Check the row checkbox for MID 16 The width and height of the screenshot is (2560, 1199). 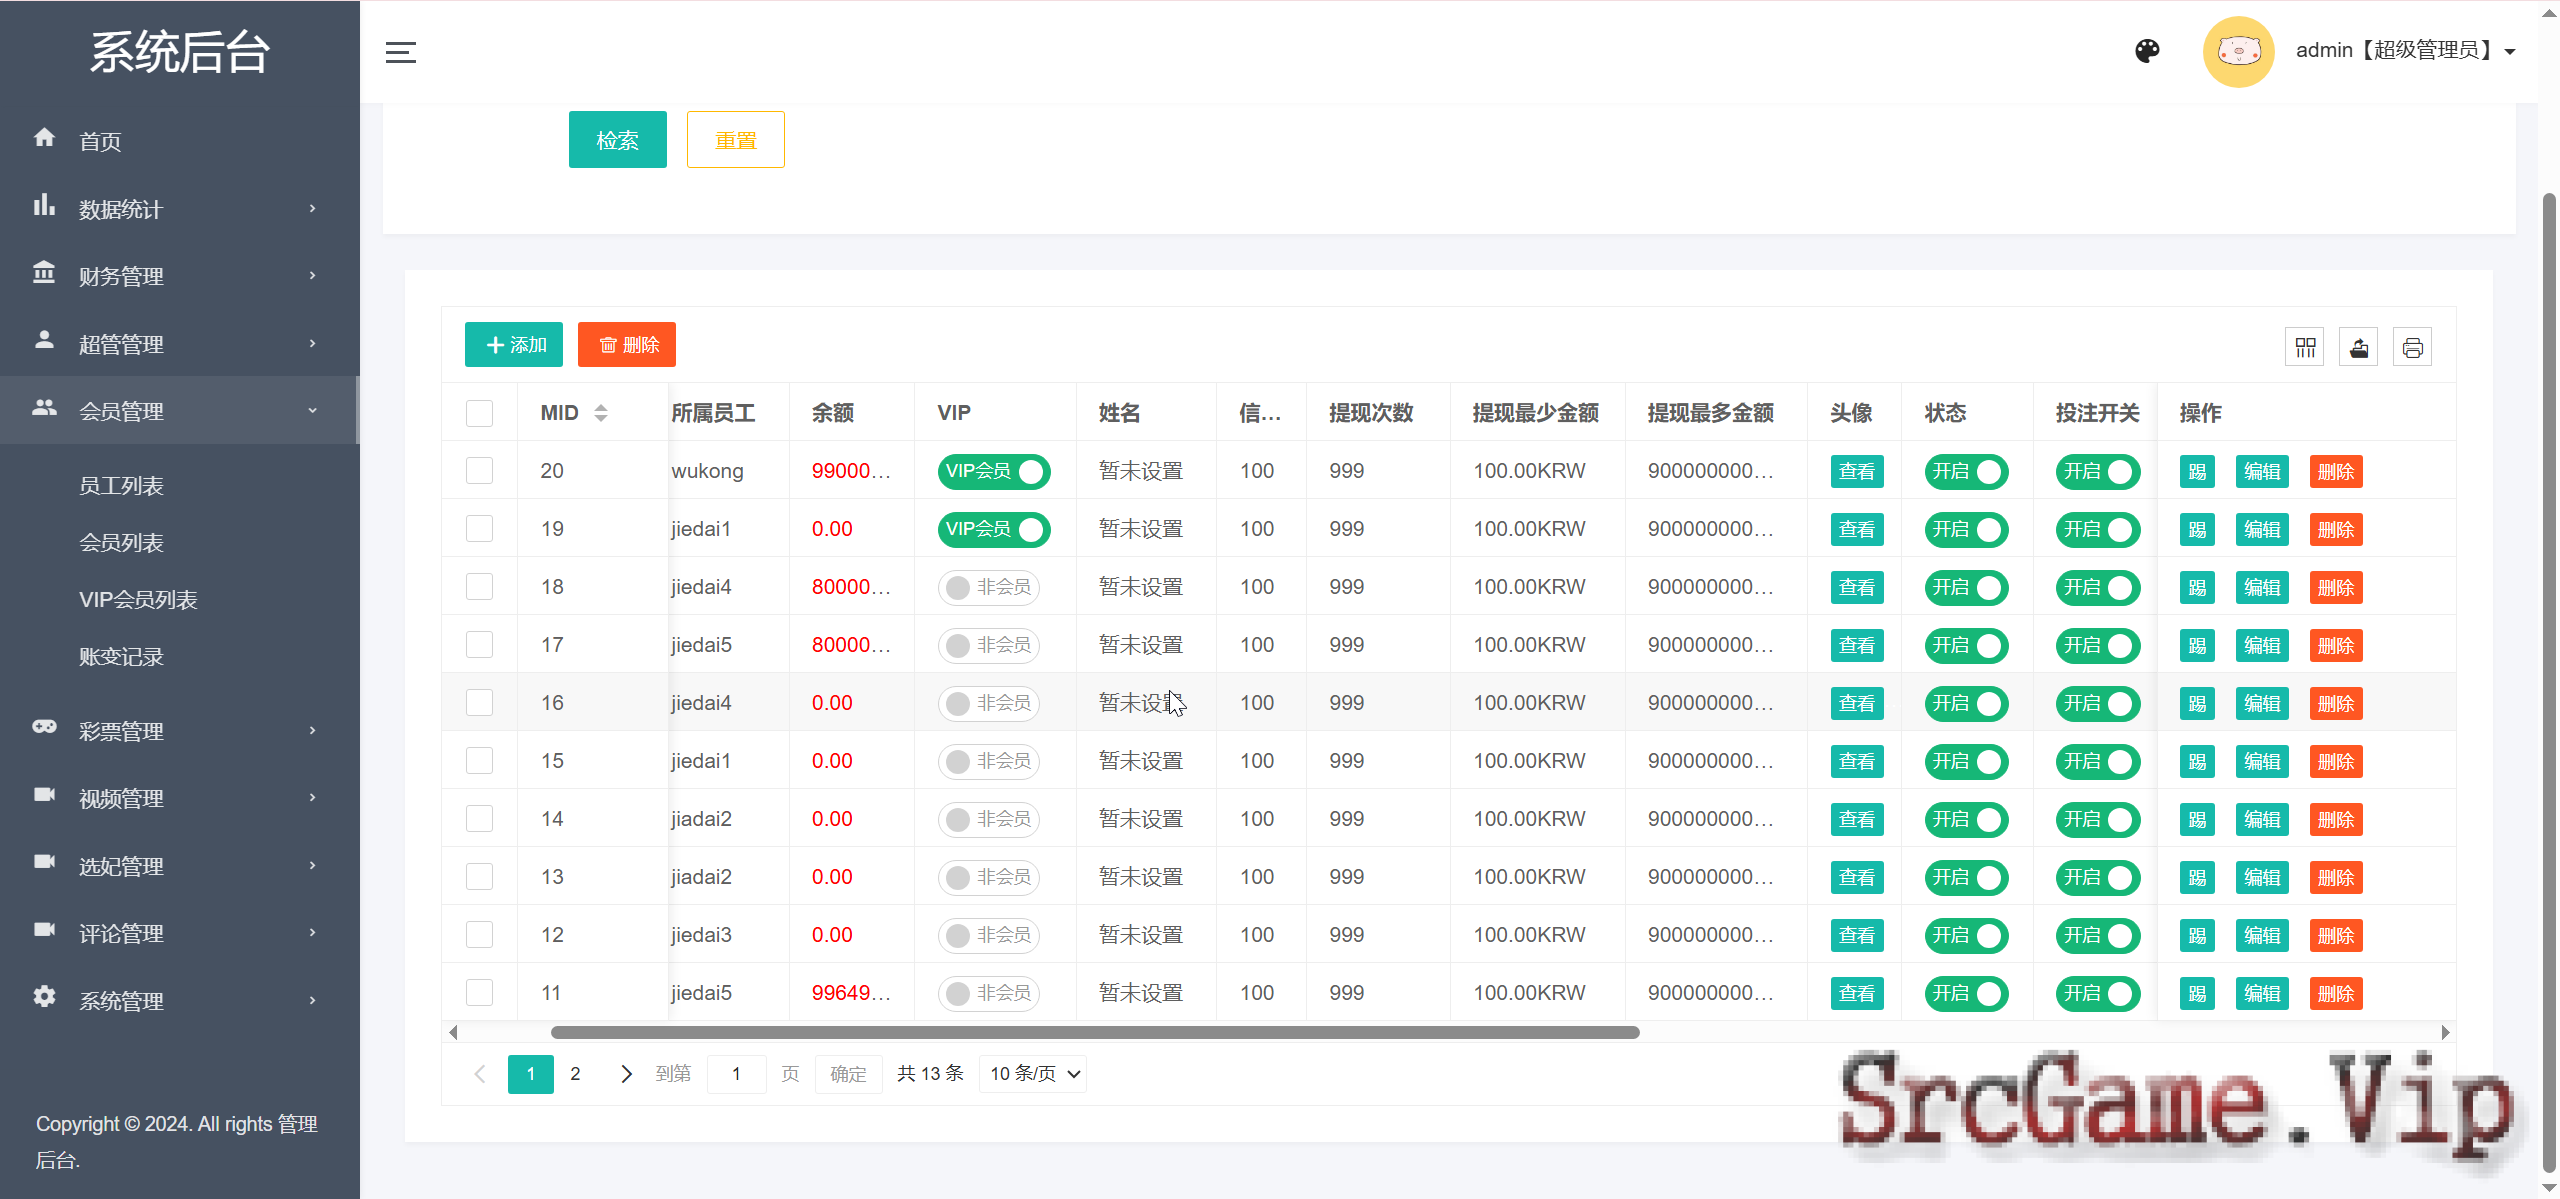point(480,703)
